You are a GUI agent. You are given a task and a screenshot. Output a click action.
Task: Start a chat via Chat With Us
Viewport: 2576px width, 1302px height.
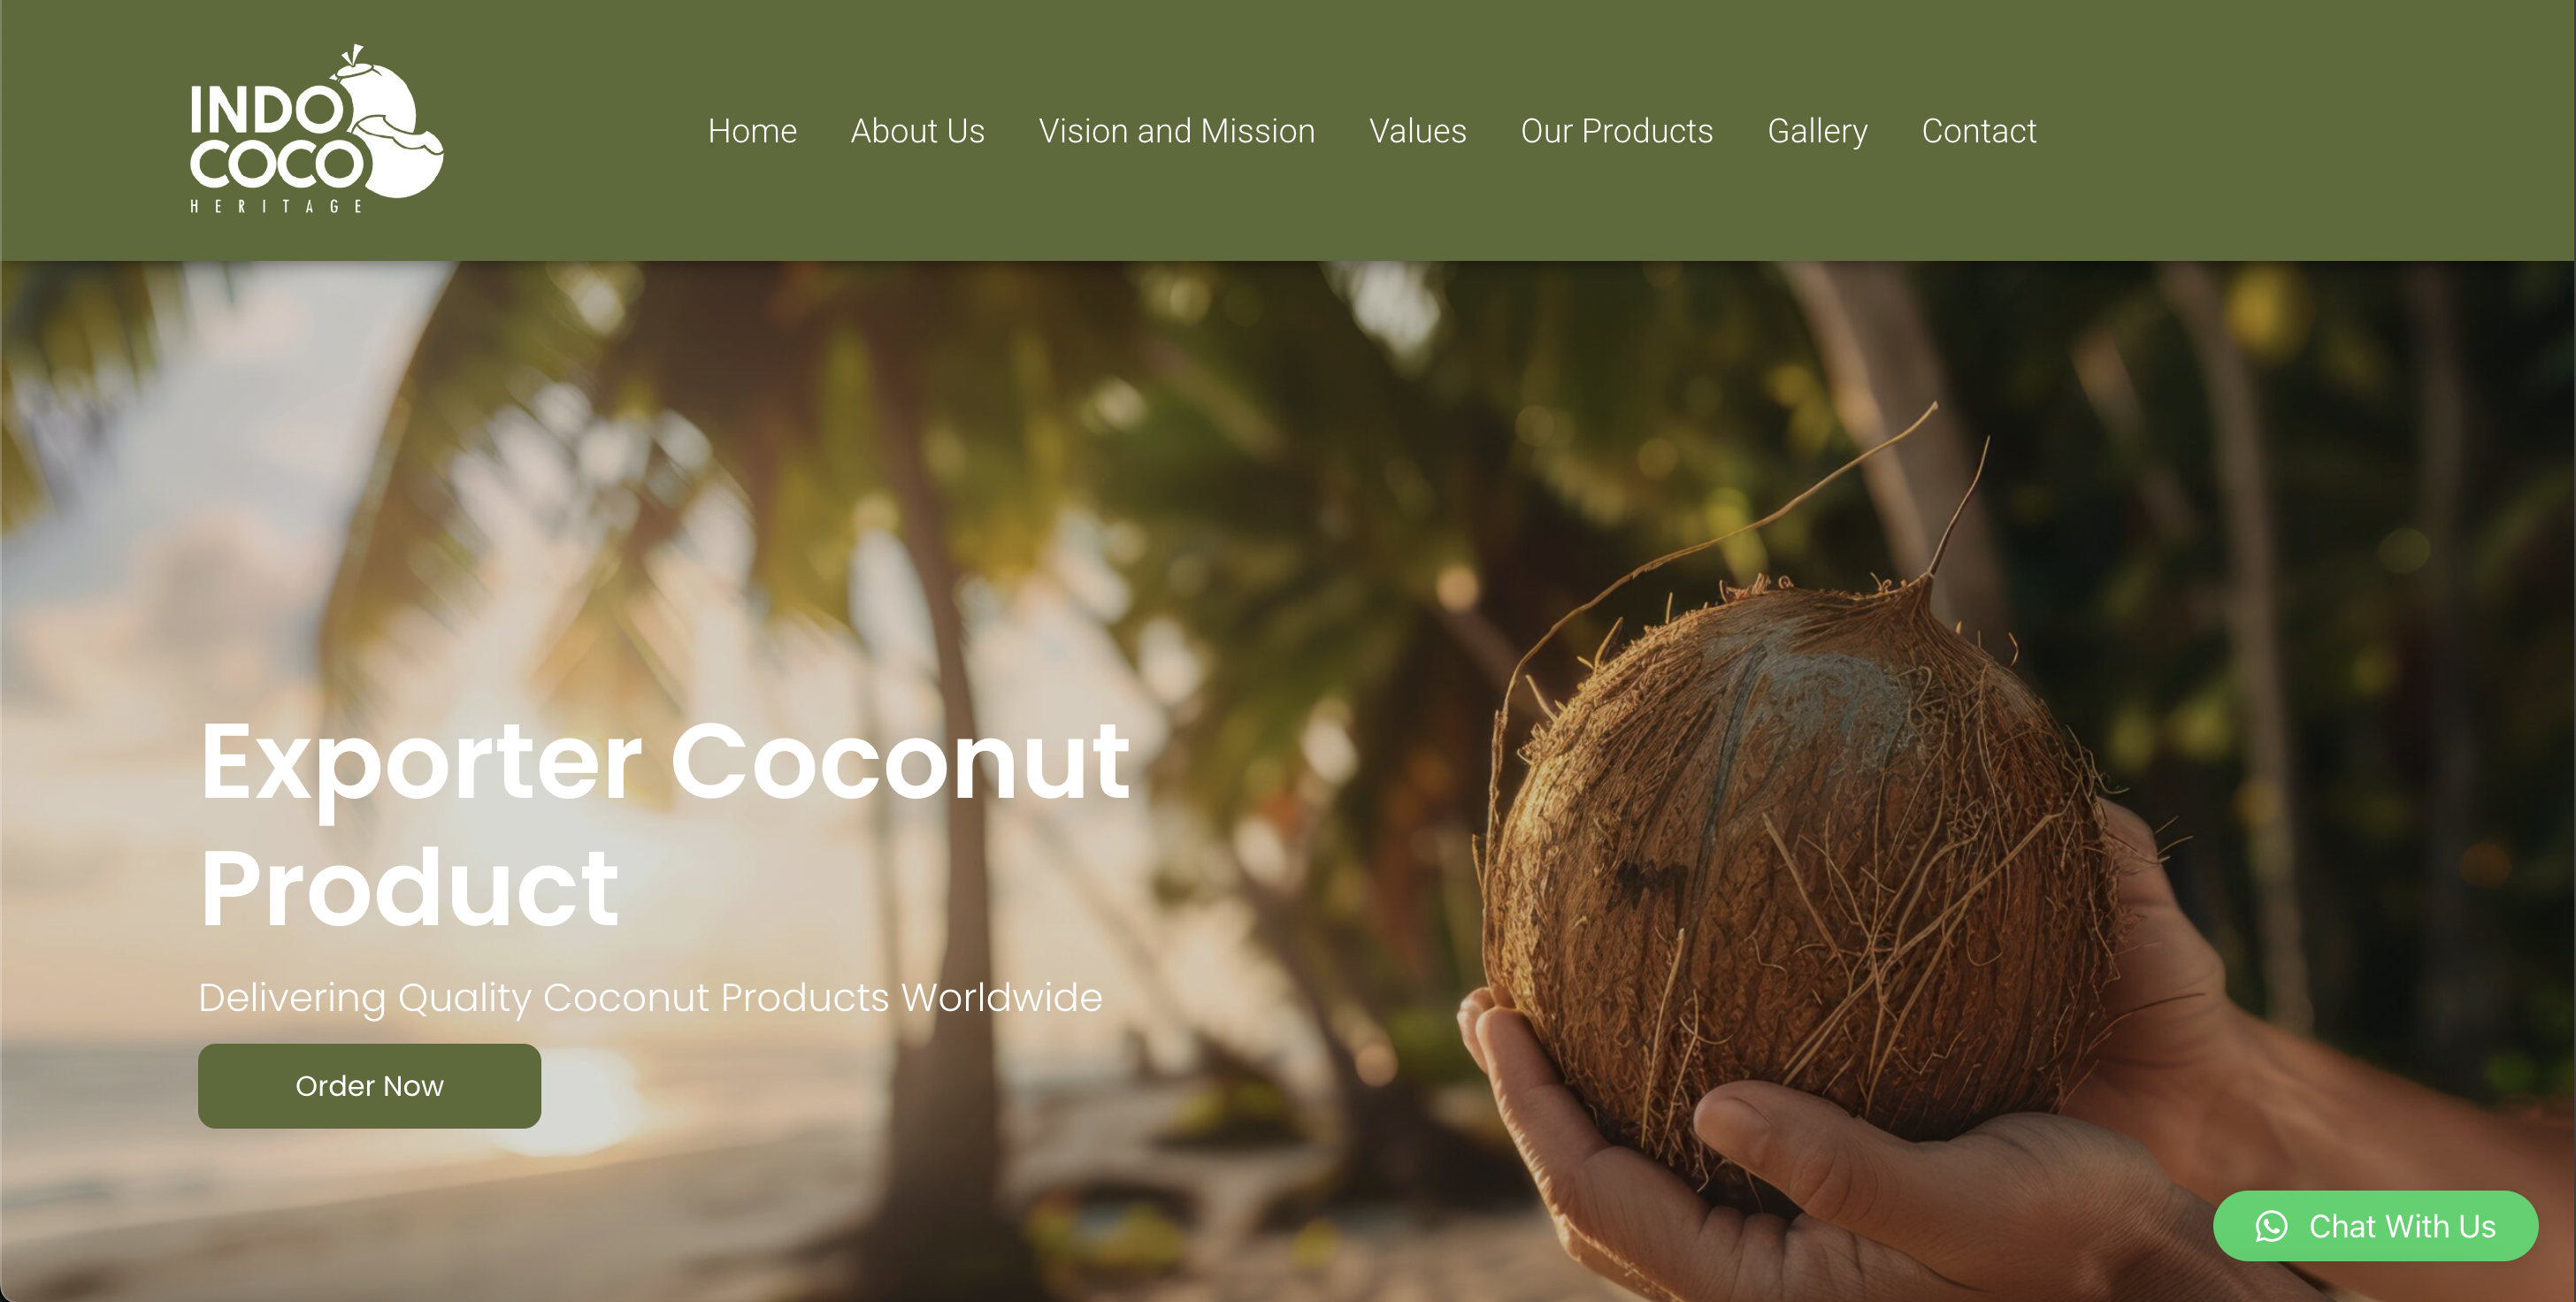[2375, 1226]
